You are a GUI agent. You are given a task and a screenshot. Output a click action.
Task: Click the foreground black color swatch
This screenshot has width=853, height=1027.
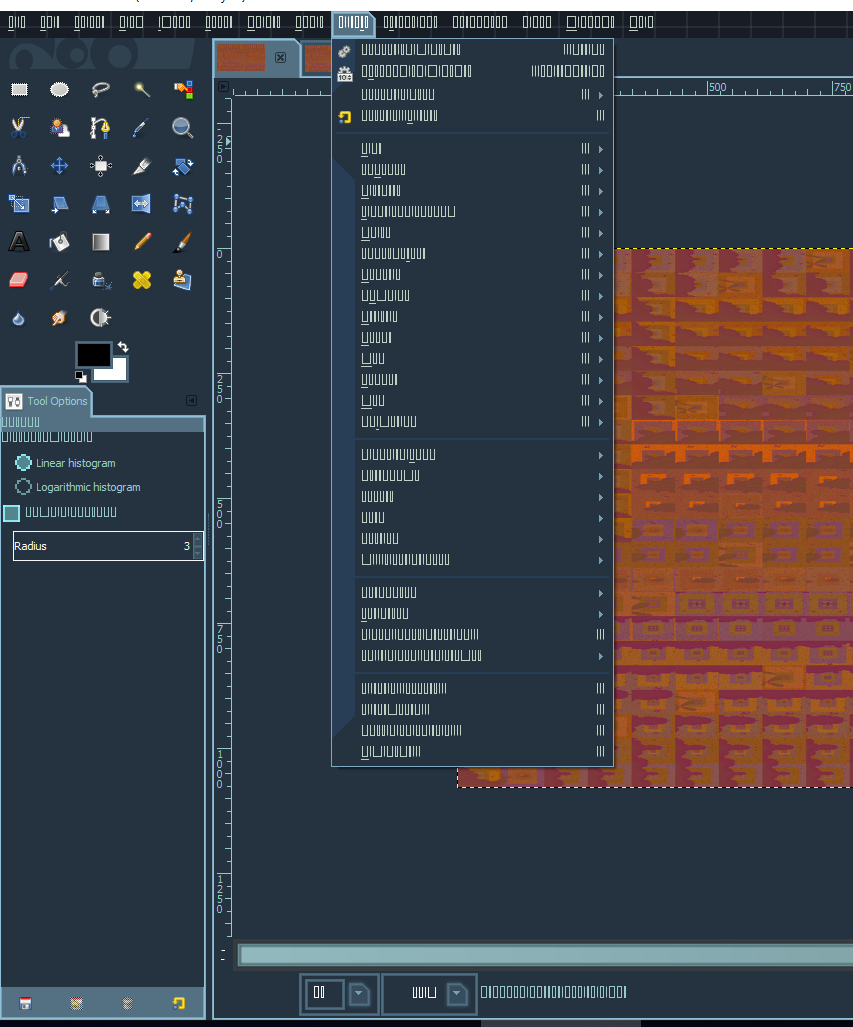[x=93, y=354]
